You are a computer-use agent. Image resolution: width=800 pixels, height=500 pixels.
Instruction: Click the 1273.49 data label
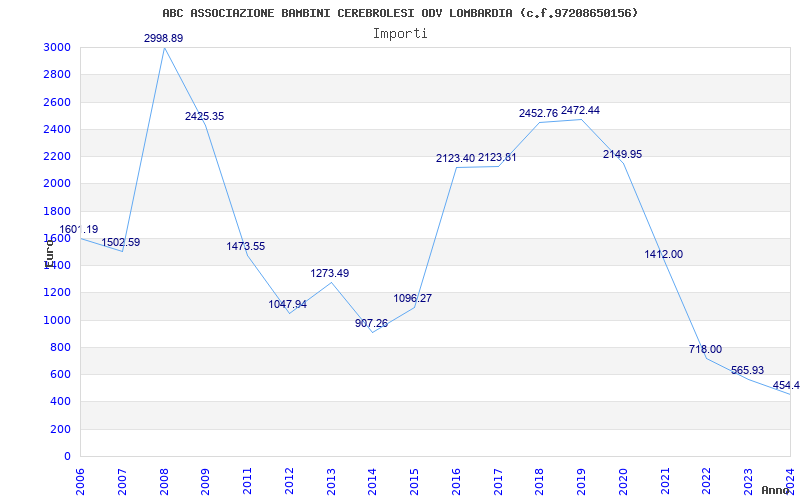330,274
